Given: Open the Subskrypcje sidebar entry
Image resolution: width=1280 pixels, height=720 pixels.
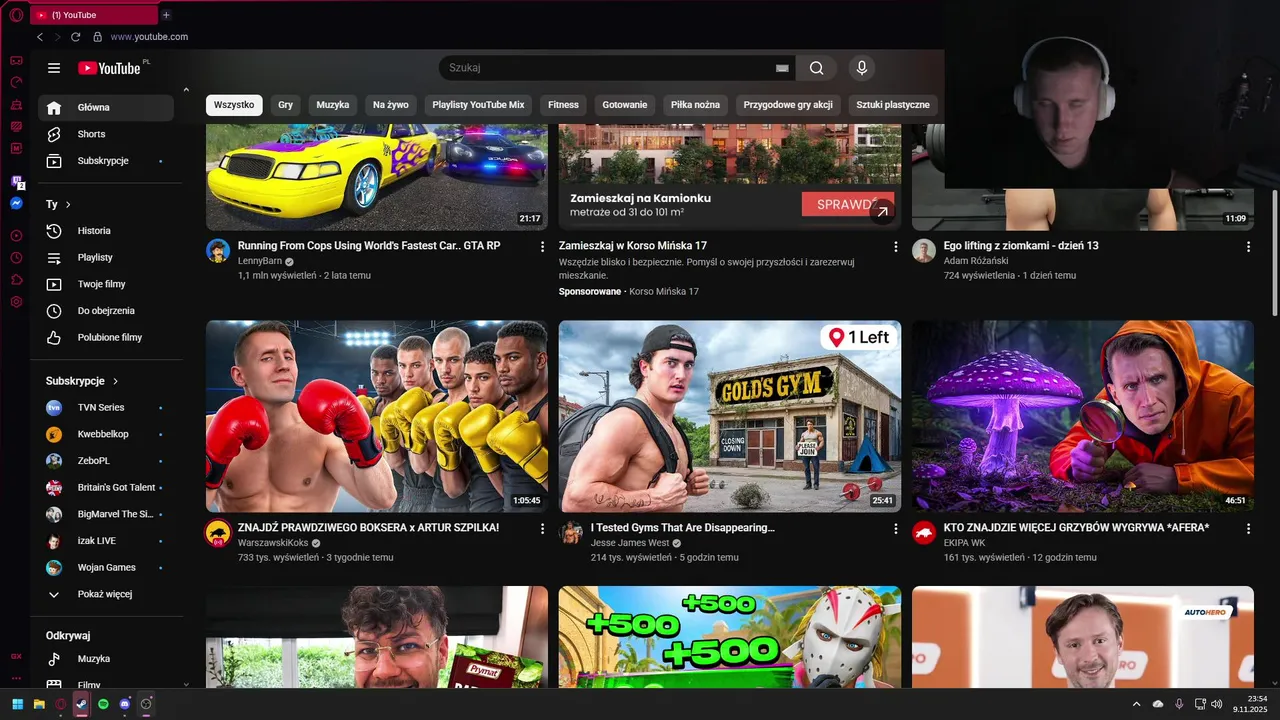Looking at the screenshot, I should click(106, 161).
